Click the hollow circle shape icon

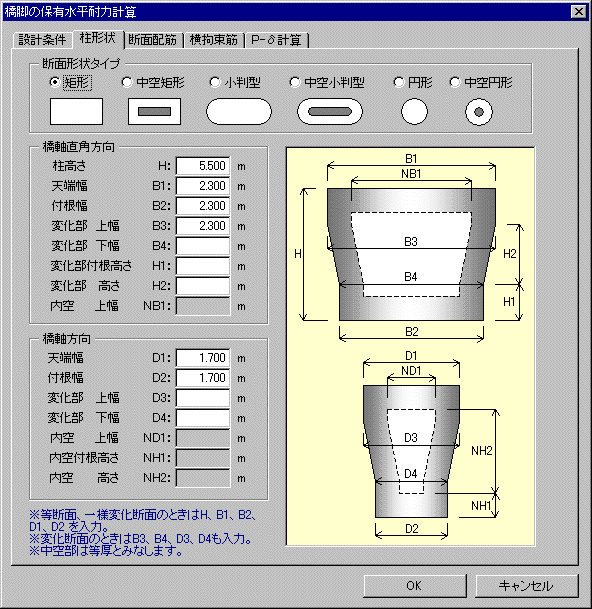pyautogui.click(x=479, y=112)
